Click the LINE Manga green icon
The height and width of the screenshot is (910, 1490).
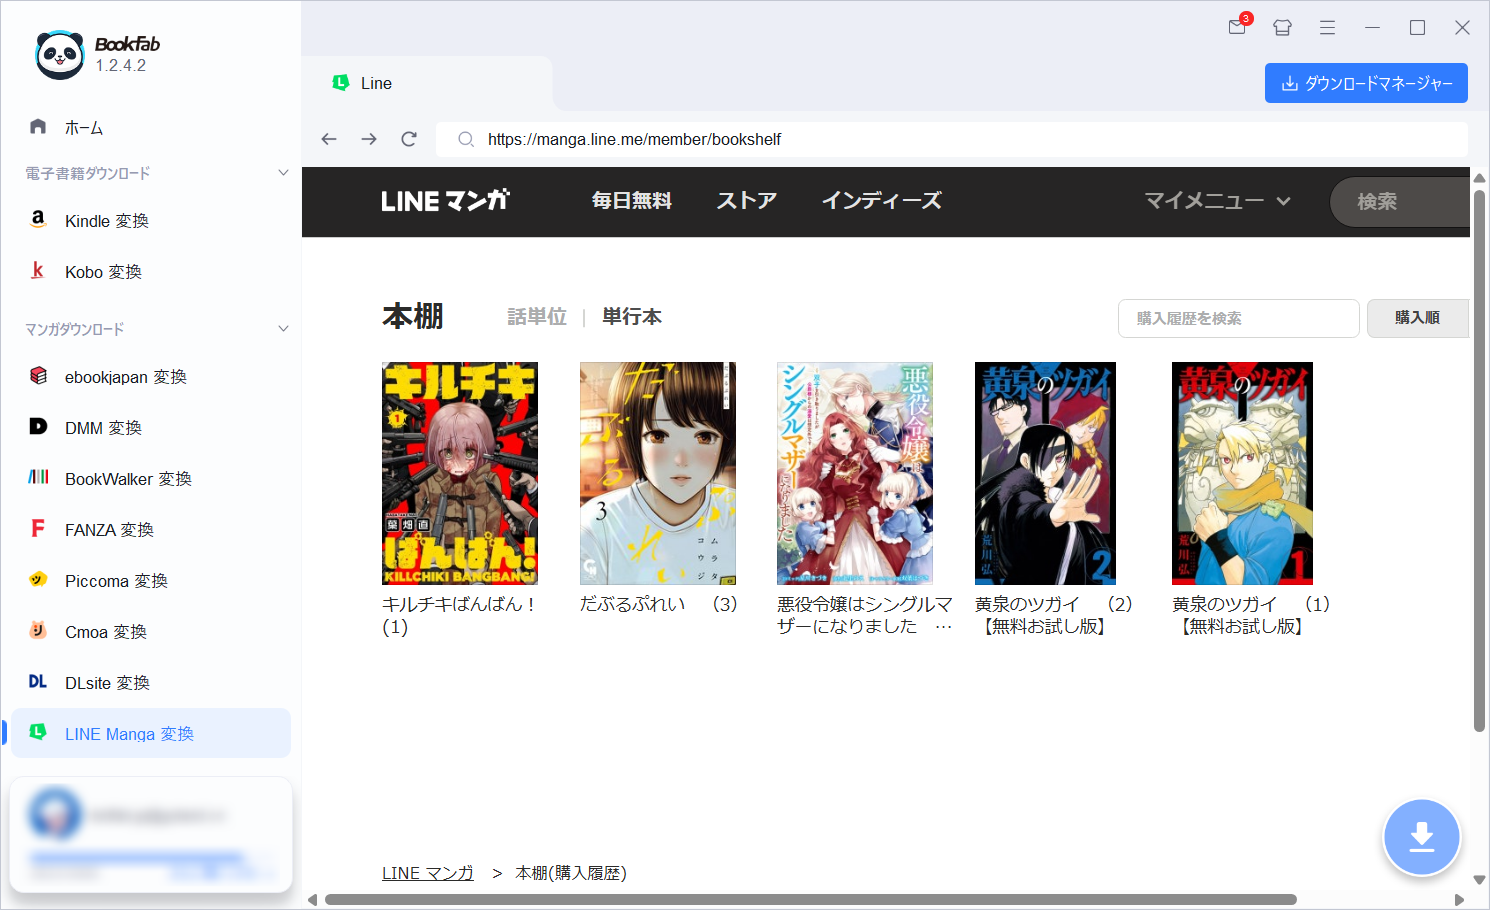tap(38, 732)
